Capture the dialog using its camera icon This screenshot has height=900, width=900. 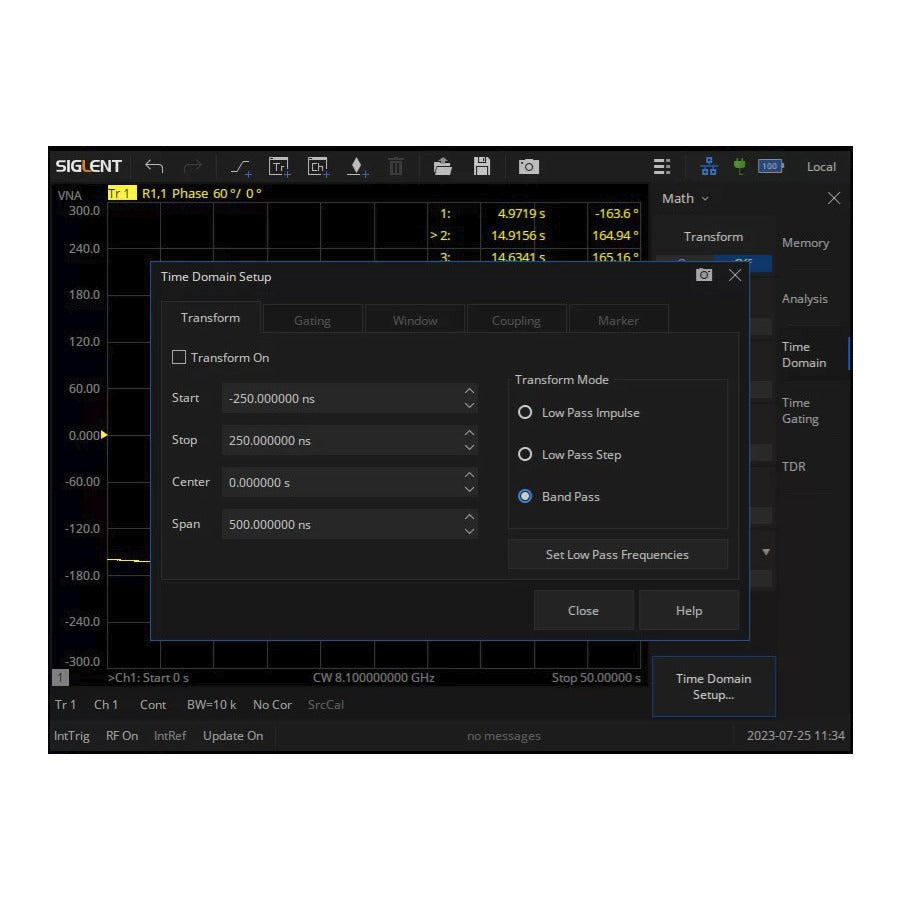click(704, 275)
